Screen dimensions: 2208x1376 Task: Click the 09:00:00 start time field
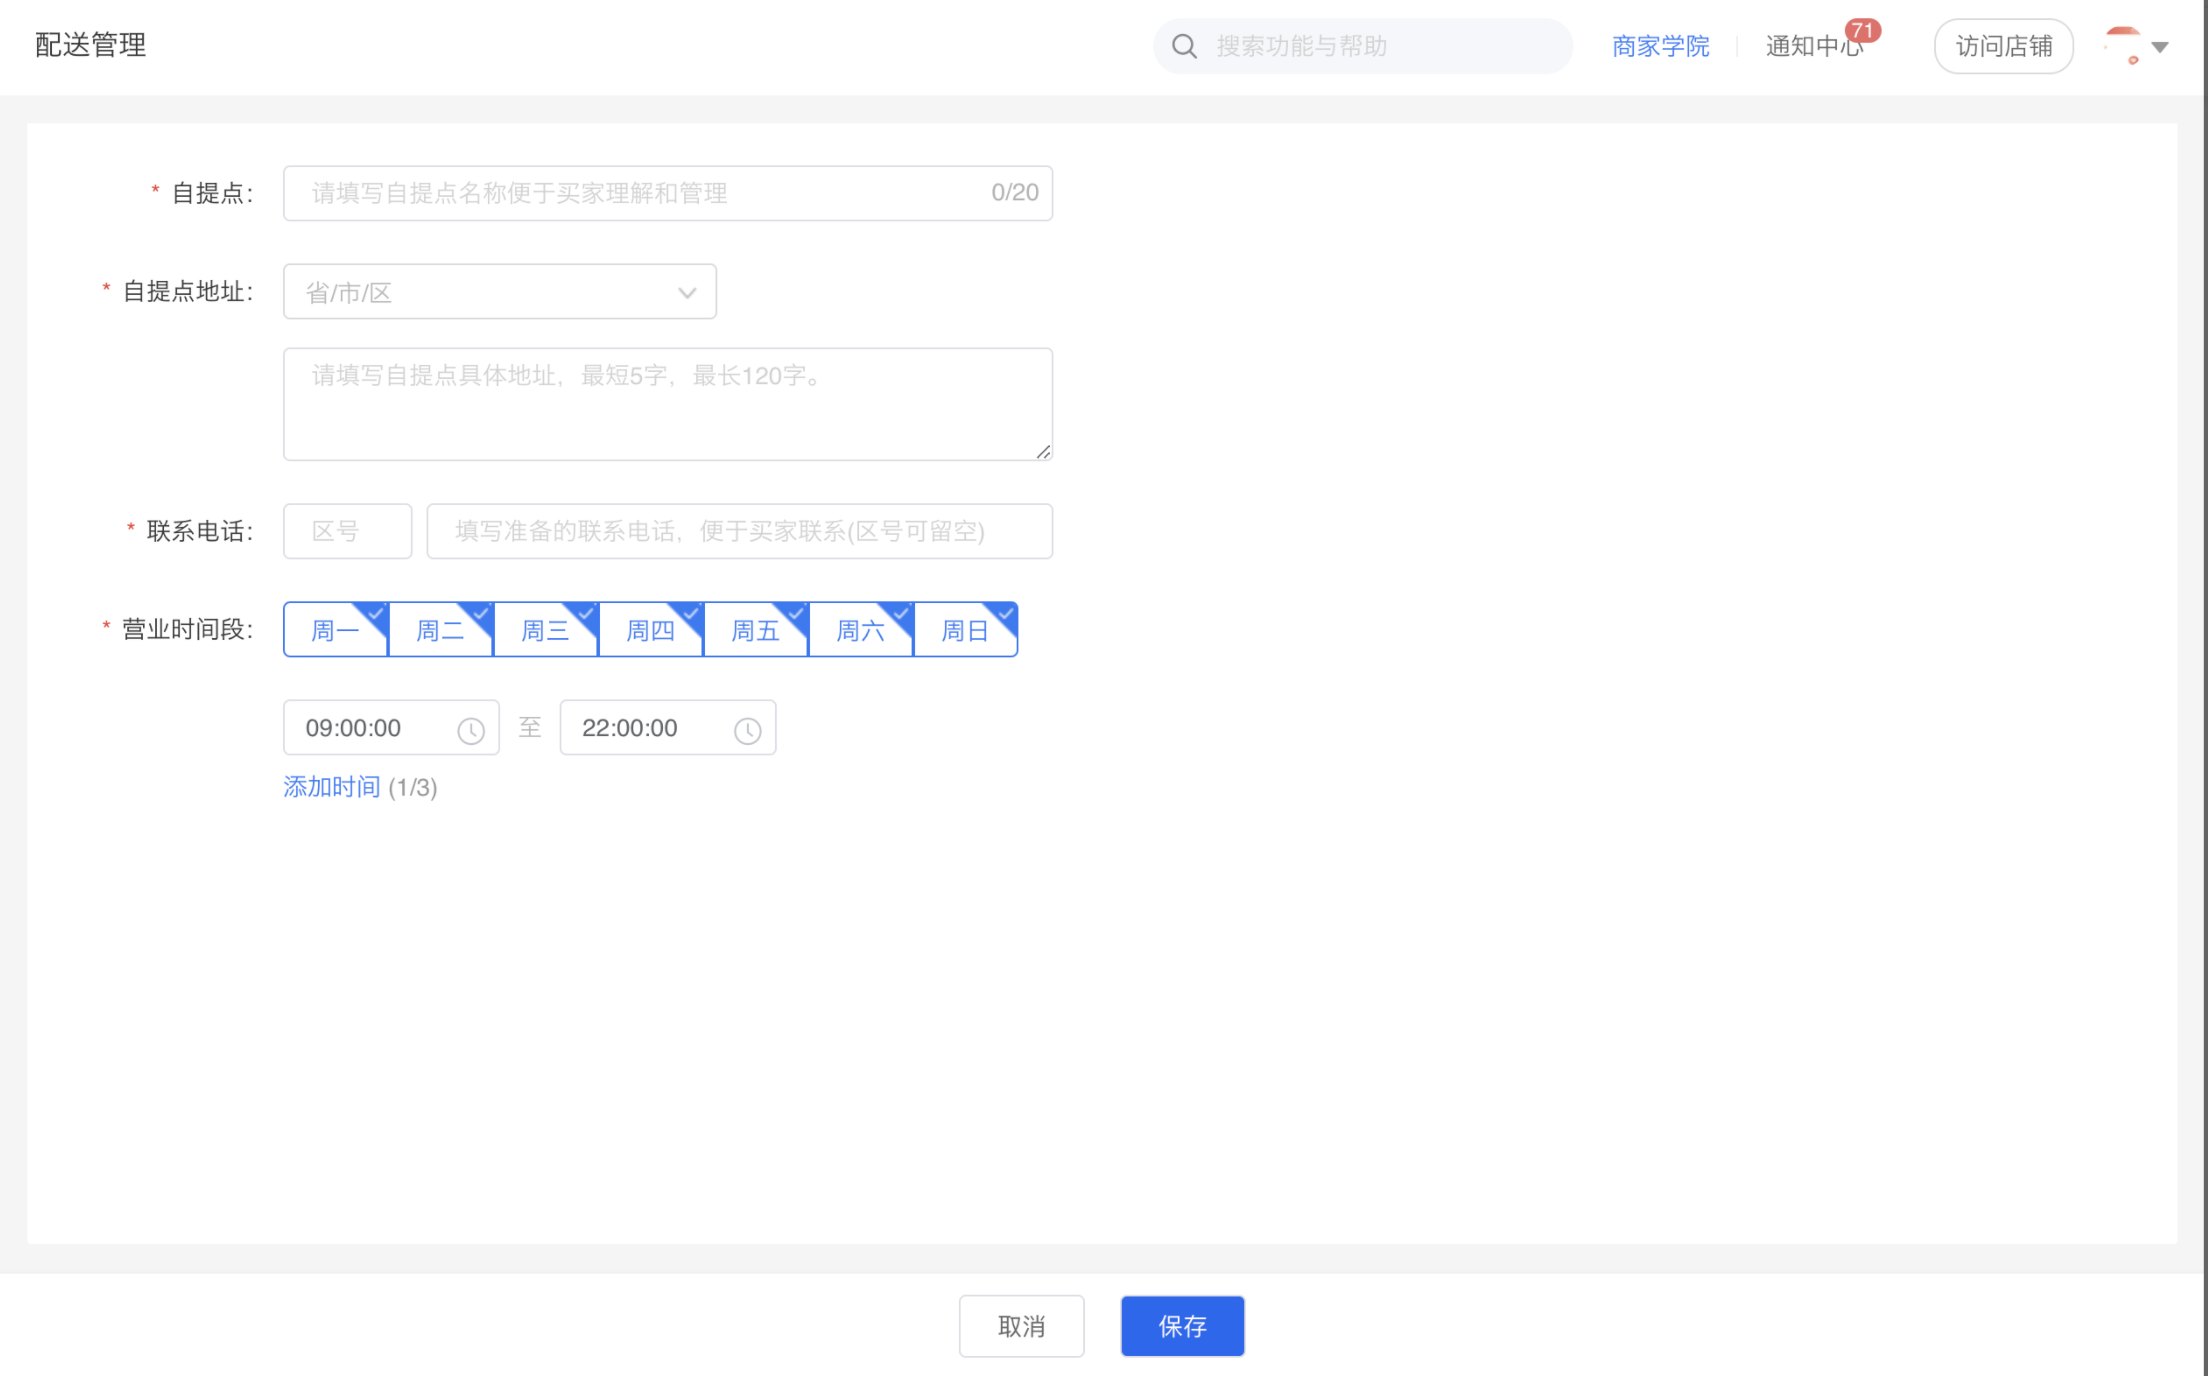point(391,728)
